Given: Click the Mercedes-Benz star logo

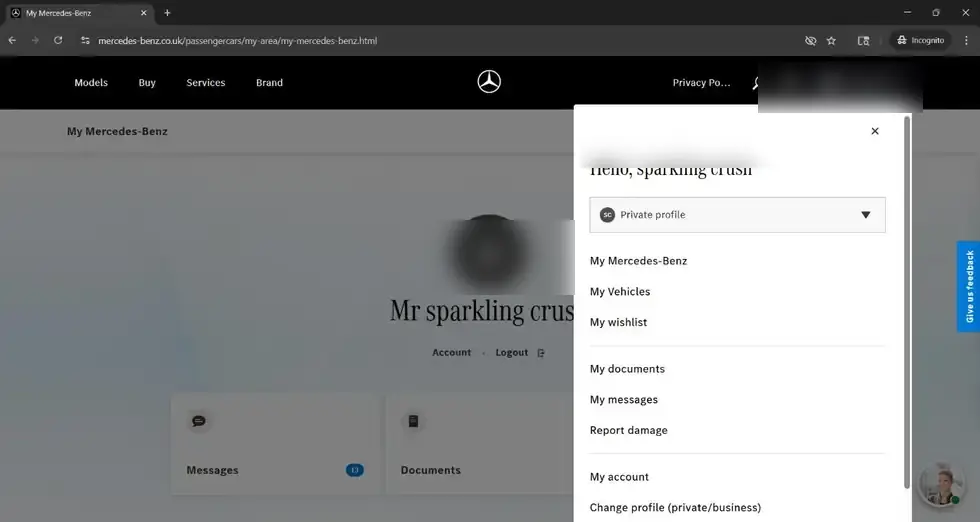Looking at the screenshot, I should [489, 82].
